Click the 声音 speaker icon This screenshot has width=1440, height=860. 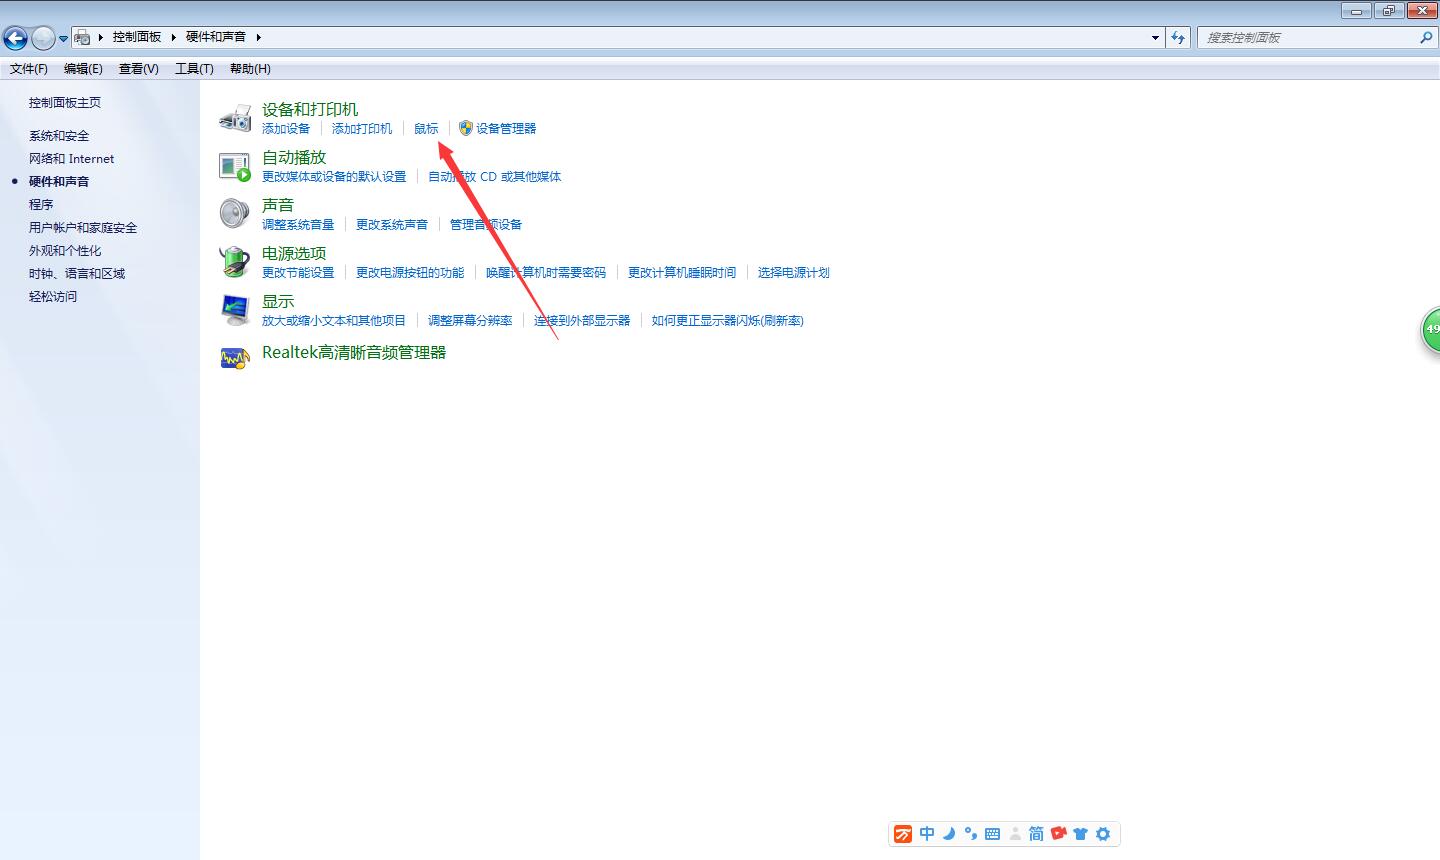click(235, 214)
